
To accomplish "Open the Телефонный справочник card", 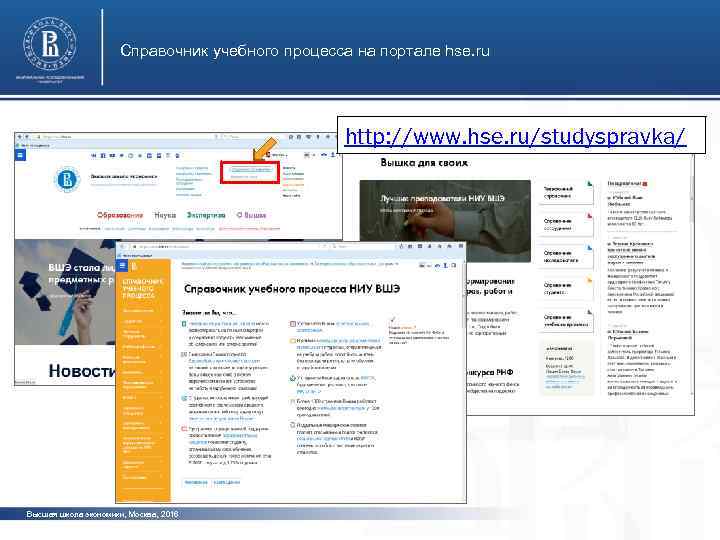I will (x=568, y=192).
